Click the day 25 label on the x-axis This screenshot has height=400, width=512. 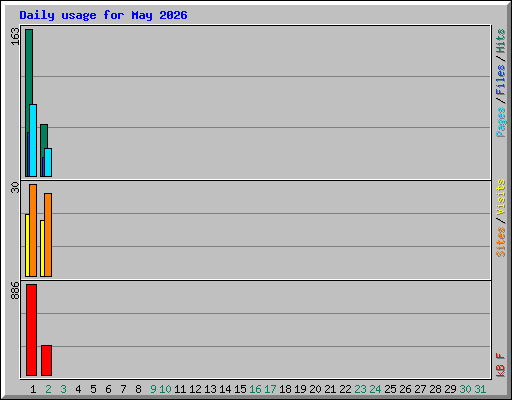pos(390,389)
